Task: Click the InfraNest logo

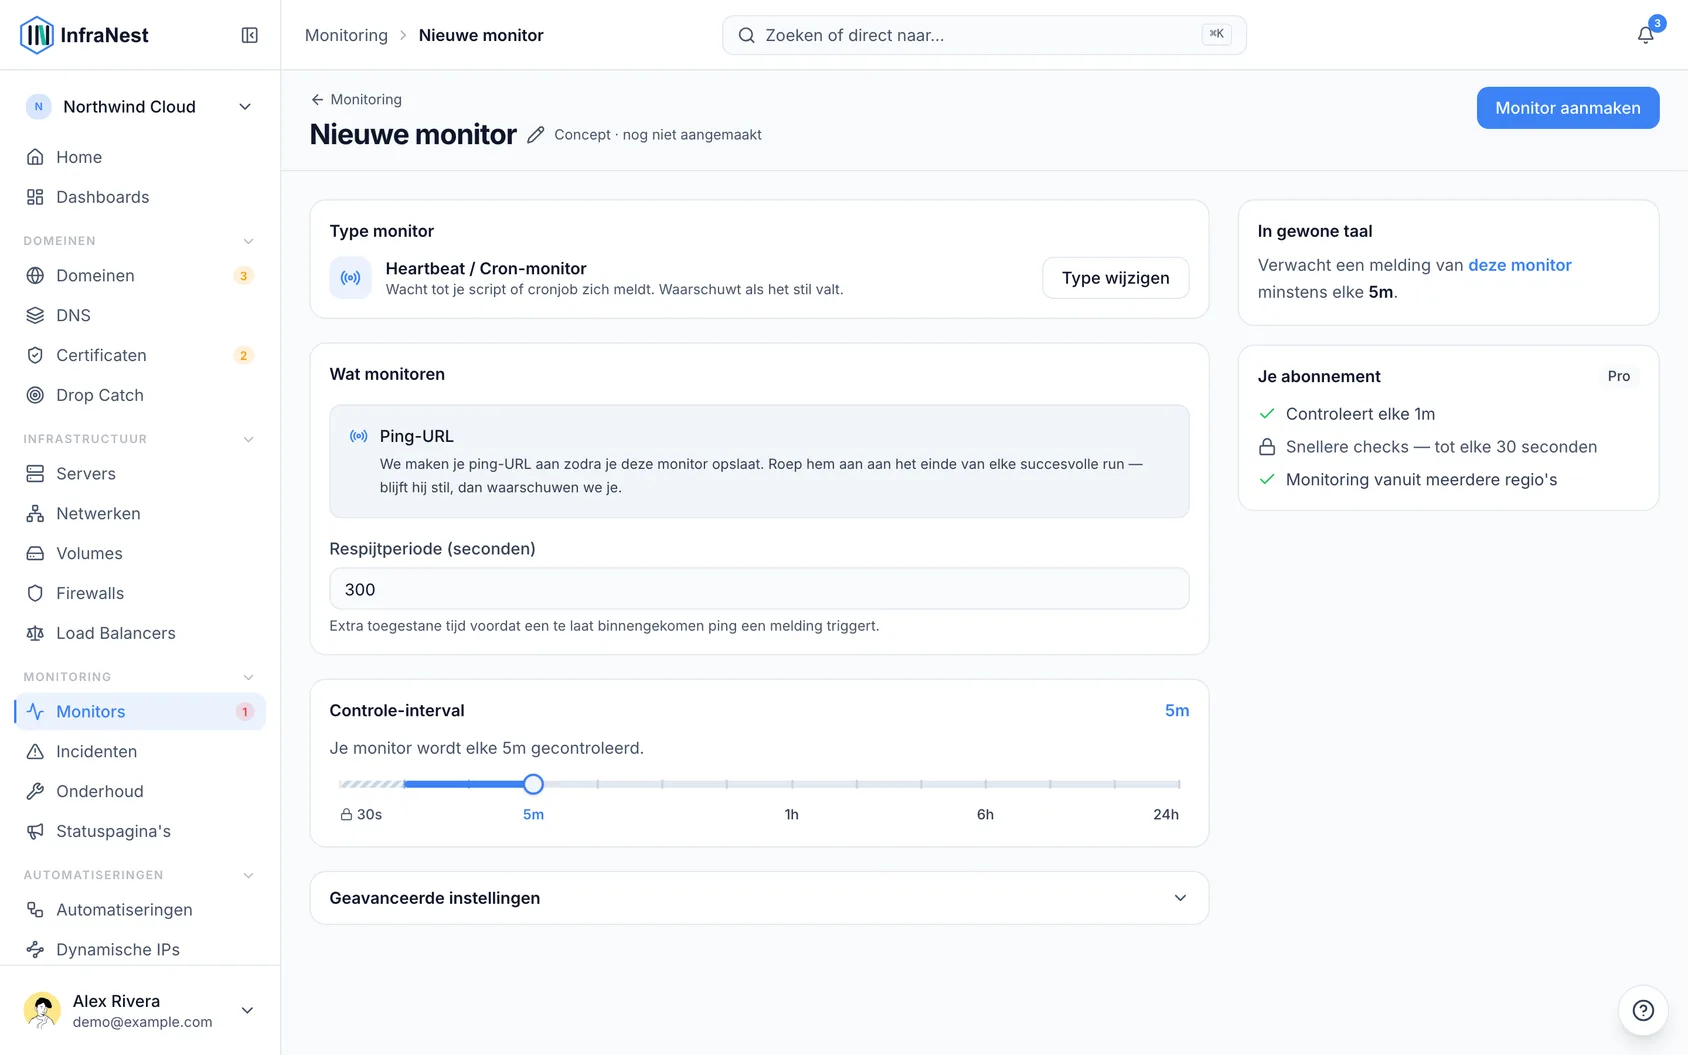Action: pos(84,35)
